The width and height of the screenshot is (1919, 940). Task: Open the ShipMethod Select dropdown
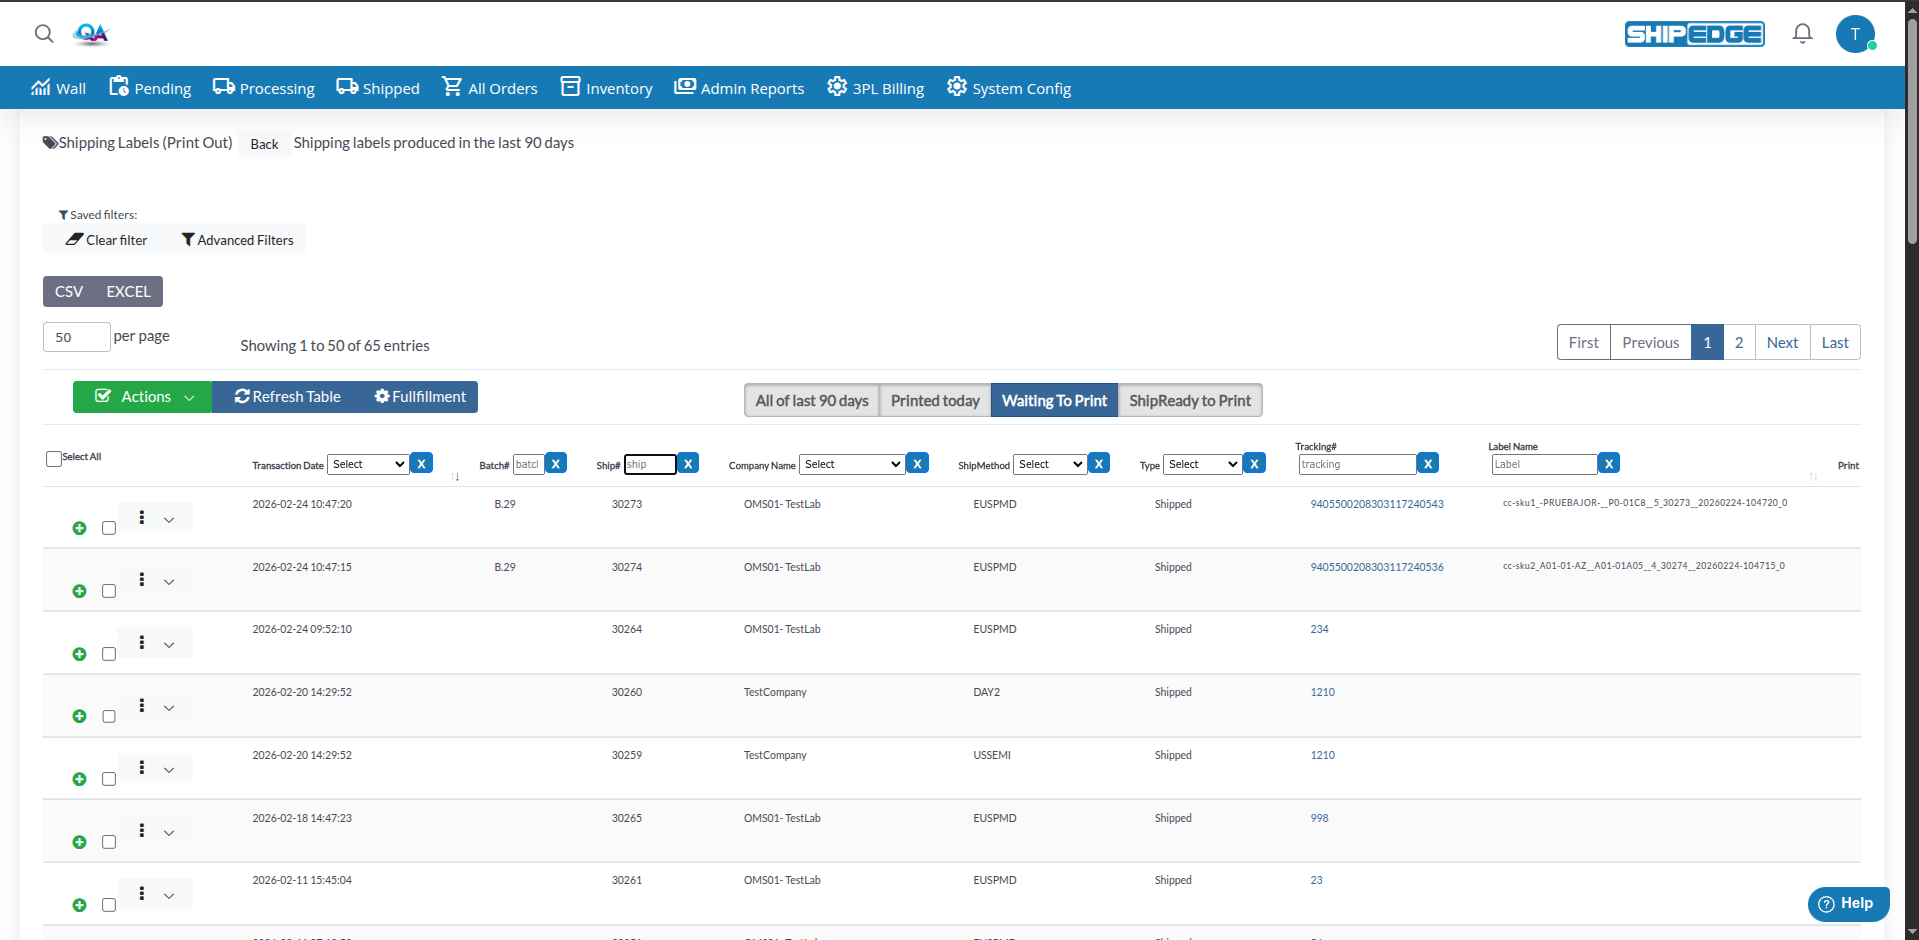pos(1050,464)
